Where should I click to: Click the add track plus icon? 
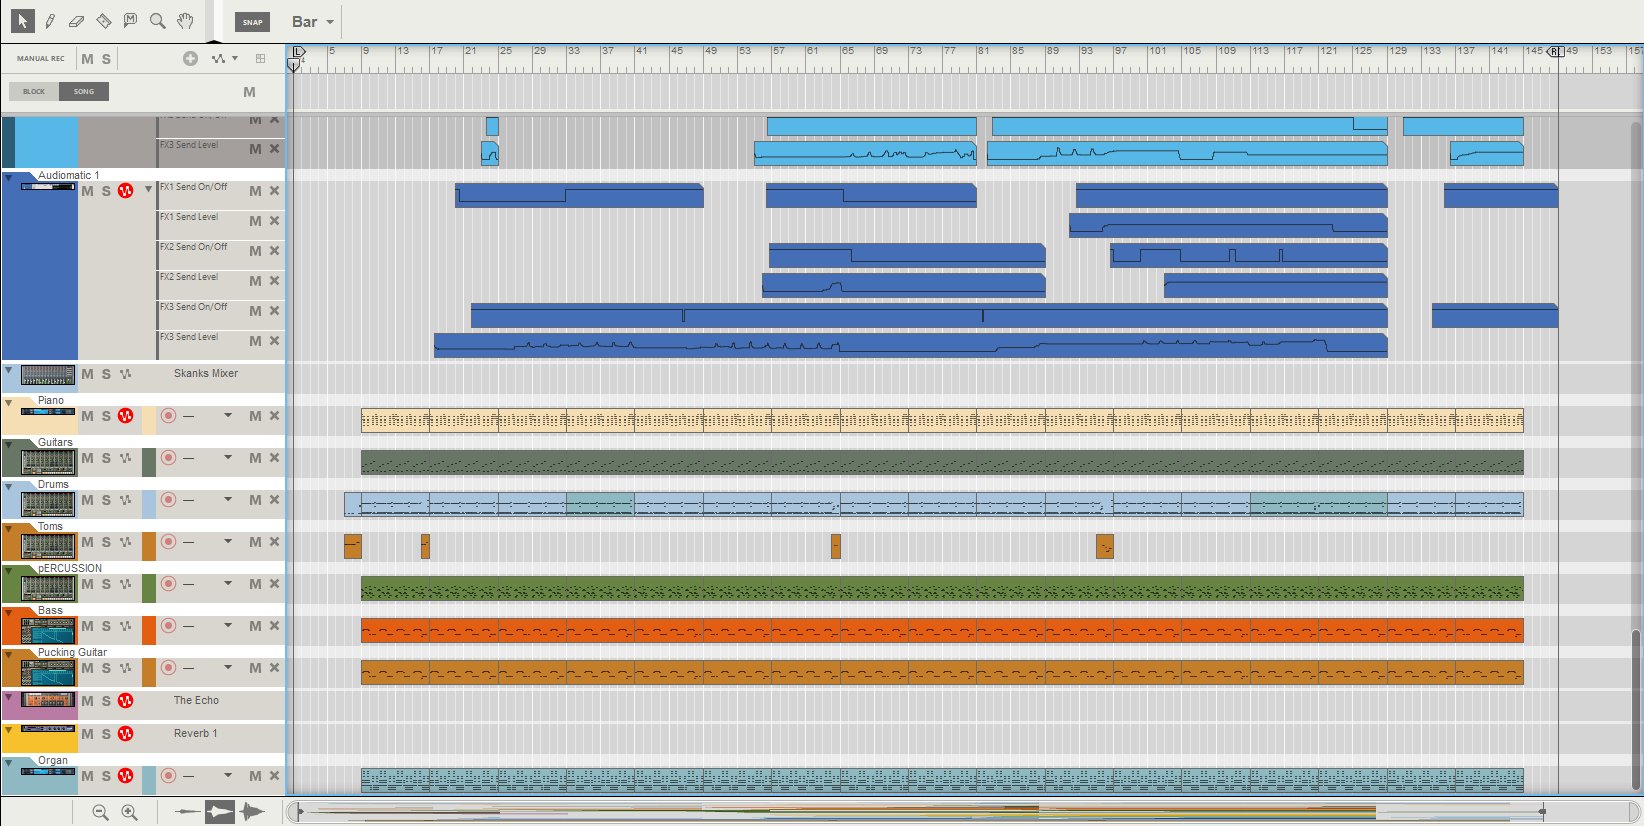tap(190, 59)
